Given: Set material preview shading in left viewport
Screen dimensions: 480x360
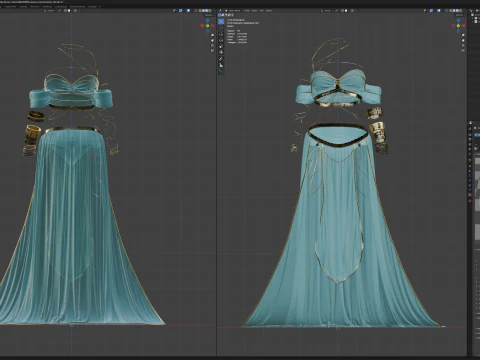Looking at the screenshot, I should [x=207, y=10].
